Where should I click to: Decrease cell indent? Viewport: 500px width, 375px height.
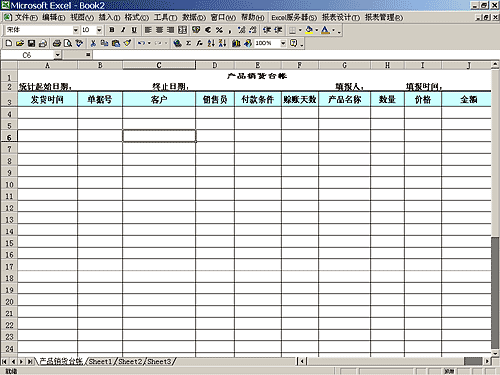point(267,30)
